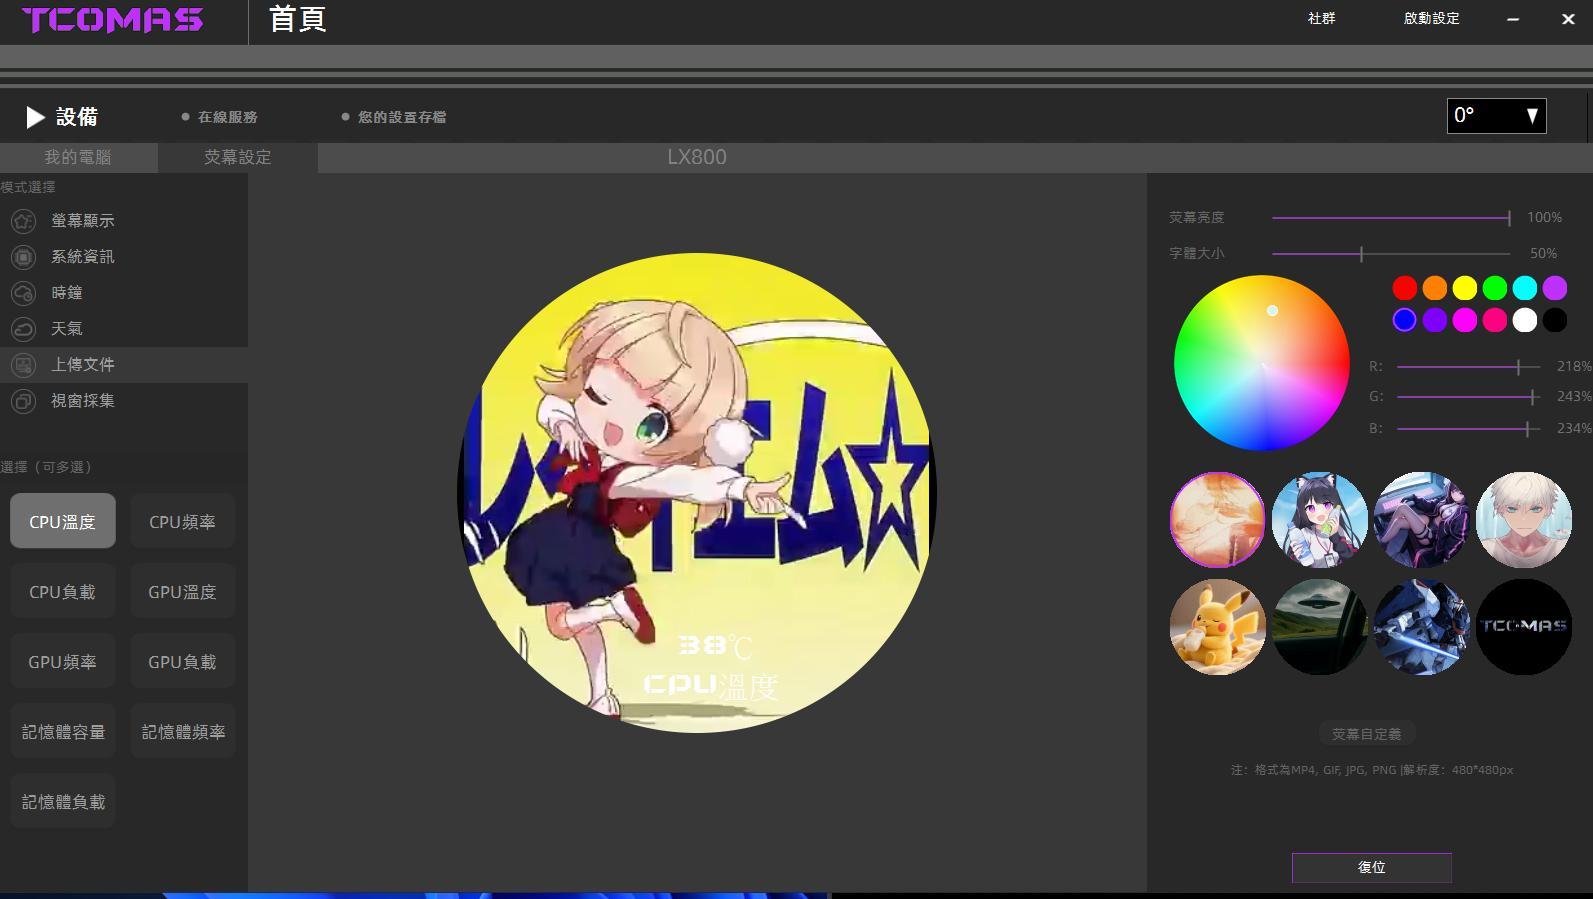The width and height of the screenshot is (1593, 899).
Task: Click the screen display mode icon
Action: (x=23, y=221)
